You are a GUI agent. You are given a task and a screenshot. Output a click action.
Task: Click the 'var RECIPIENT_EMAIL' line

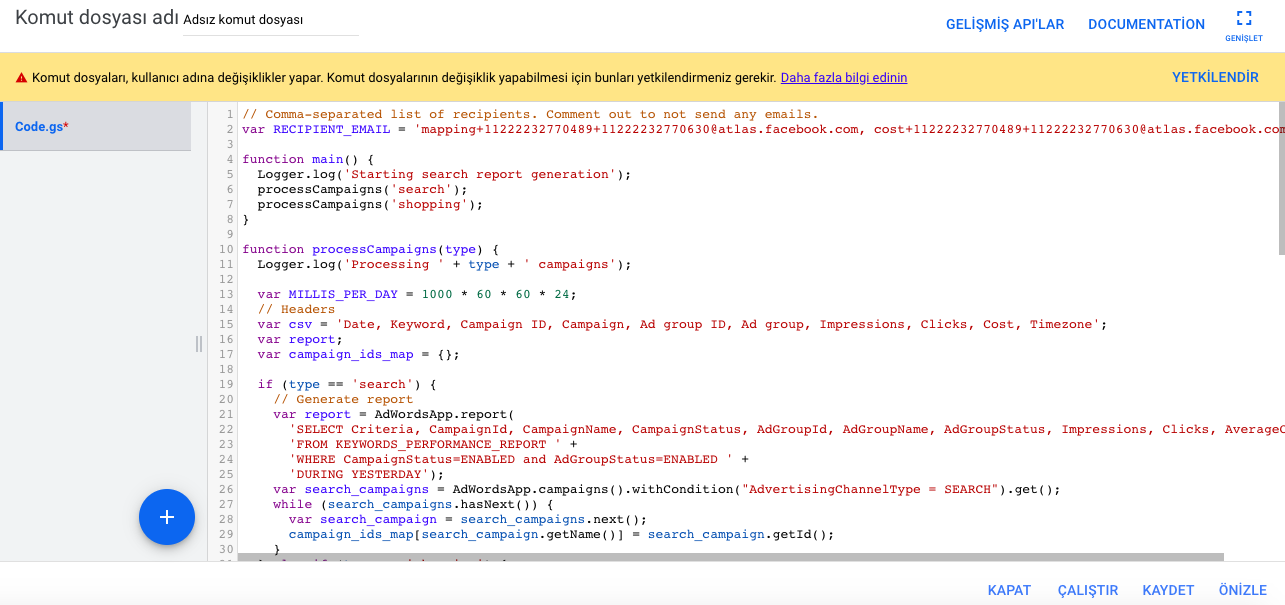762,129
